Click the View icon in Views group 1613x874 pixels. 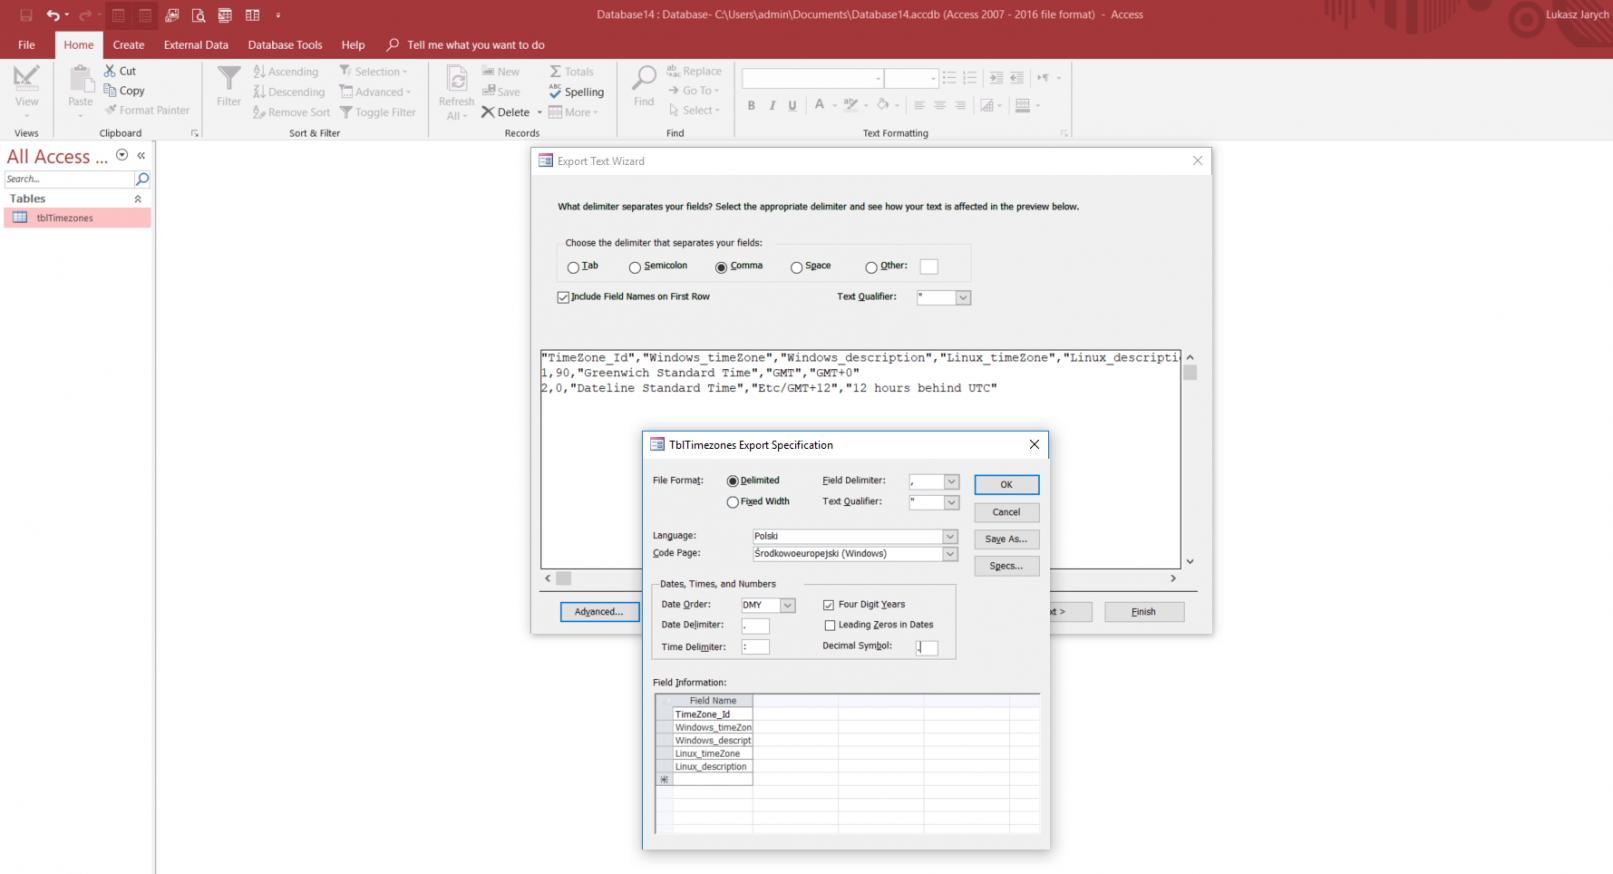coord(27,79)
